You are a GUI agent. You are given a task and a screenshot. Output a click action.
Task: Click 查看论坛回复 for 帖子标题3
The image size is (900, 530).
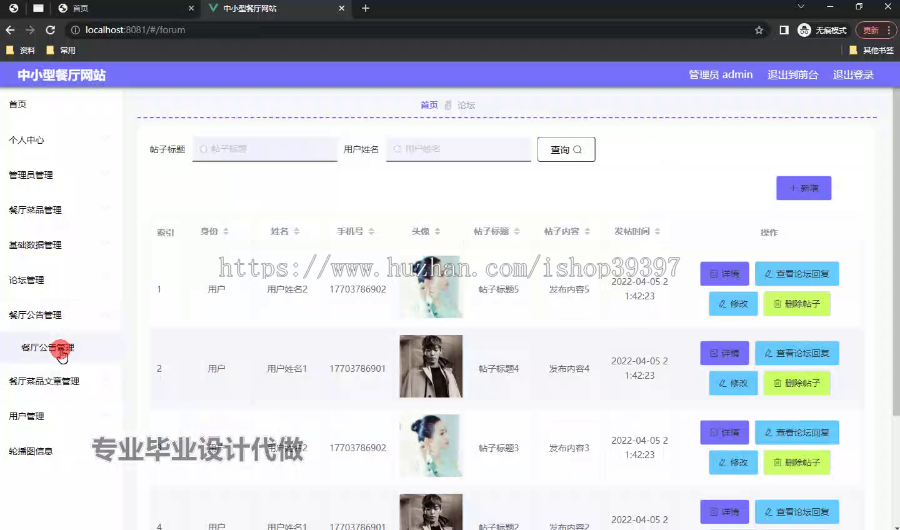797,432
